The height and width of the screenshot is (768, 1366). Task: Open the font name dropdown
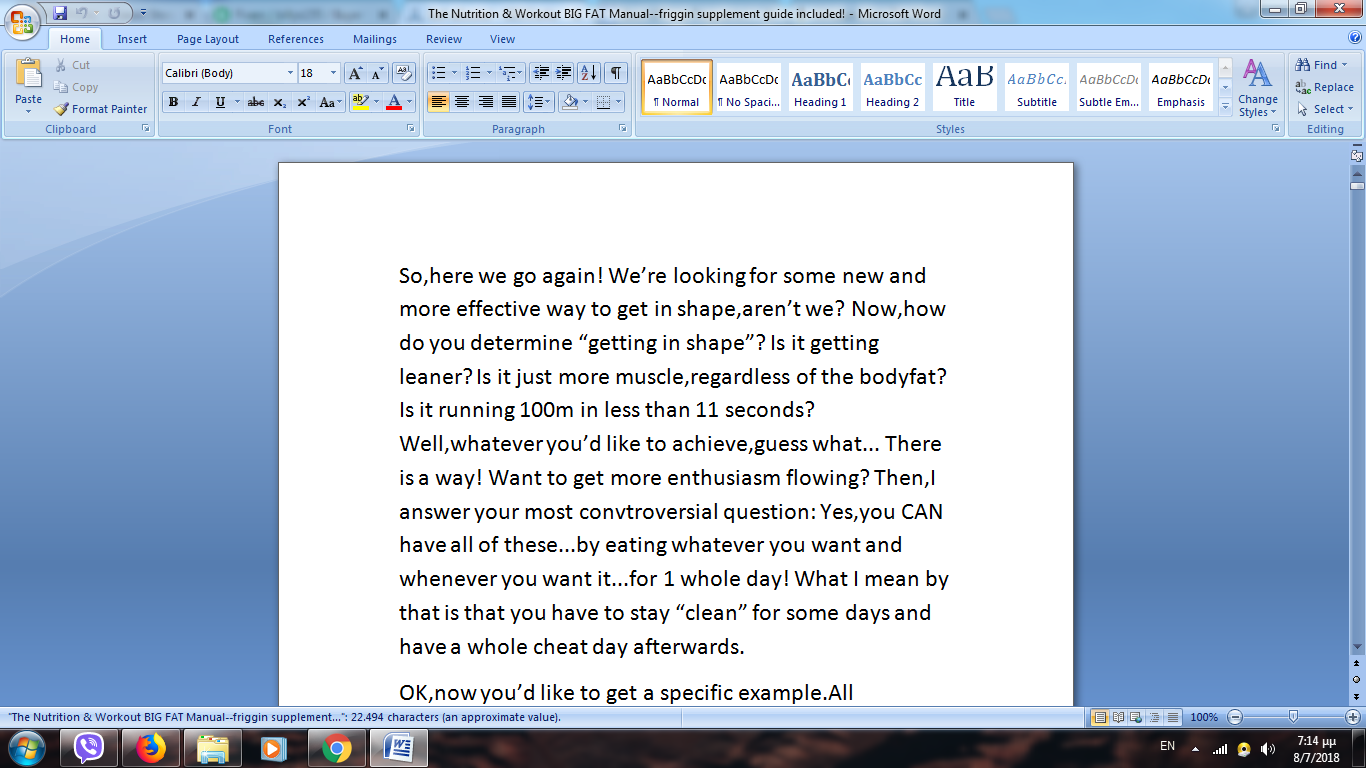(290, 73)
